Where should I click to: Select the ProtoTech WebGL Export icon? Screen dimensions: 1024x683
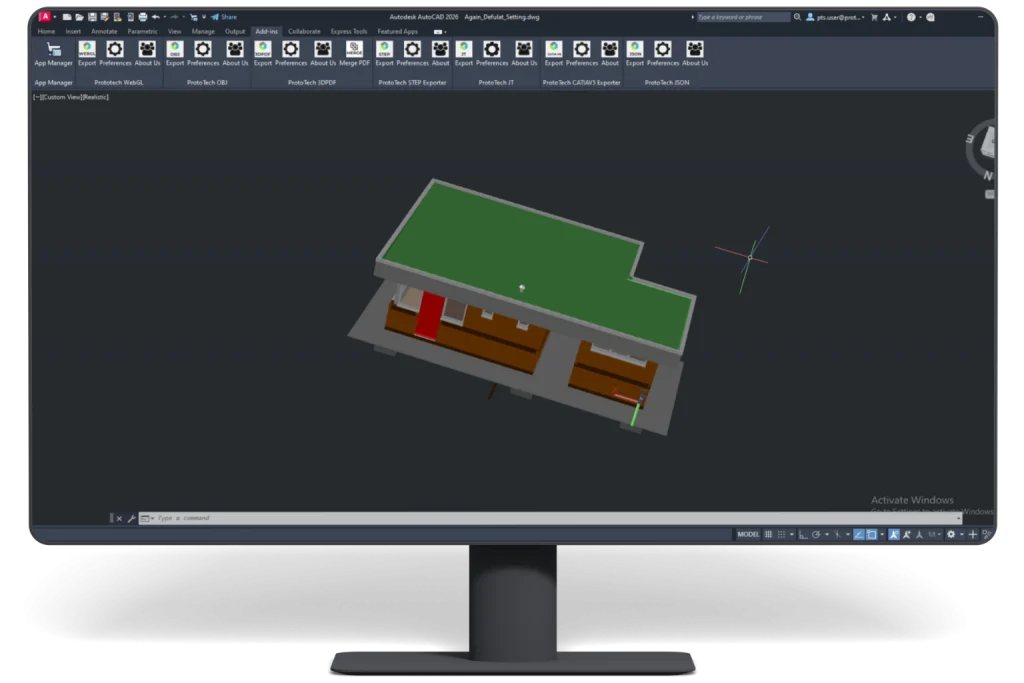(87, 50)
